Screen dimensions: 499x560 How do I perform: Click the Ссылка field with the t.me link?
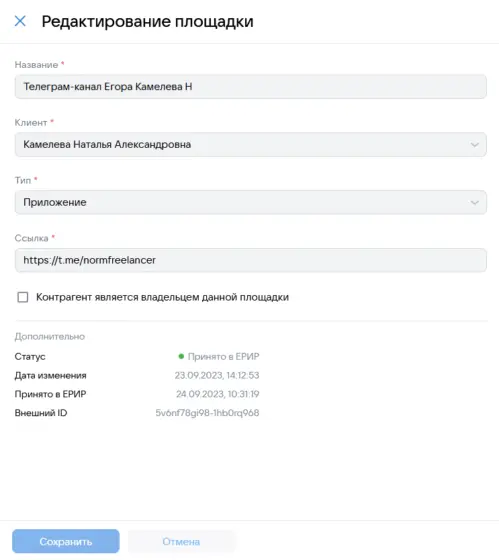pos(250,260)
